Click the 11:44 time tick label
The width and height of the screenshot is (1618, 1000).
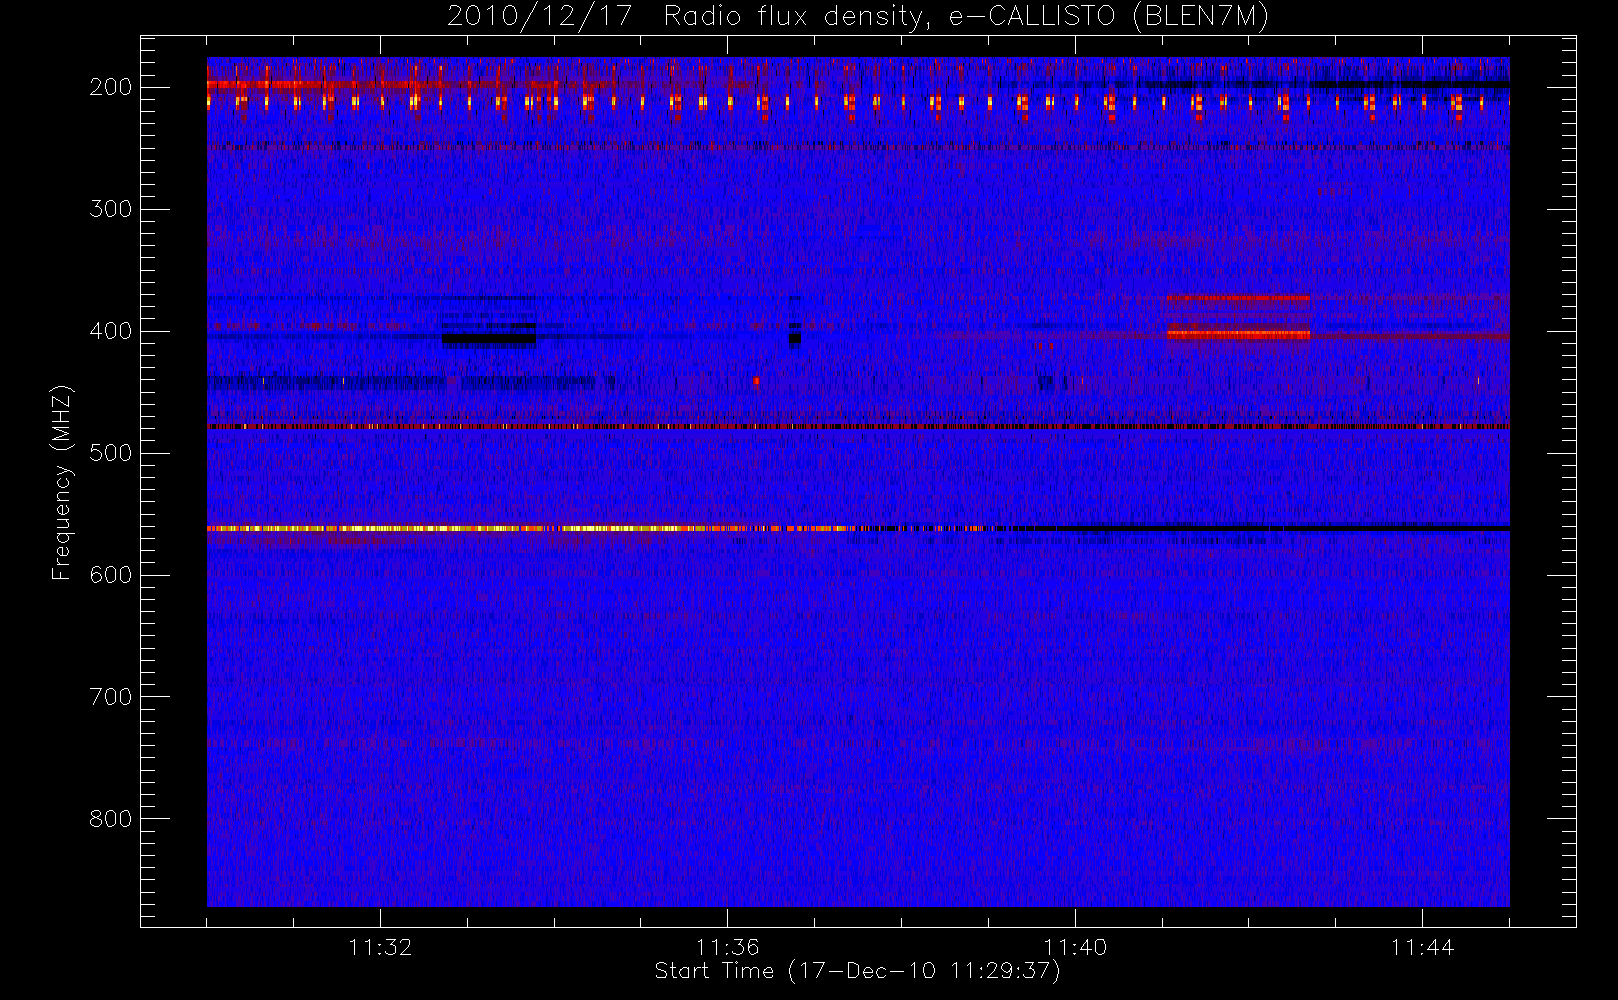click(1422, 947)
